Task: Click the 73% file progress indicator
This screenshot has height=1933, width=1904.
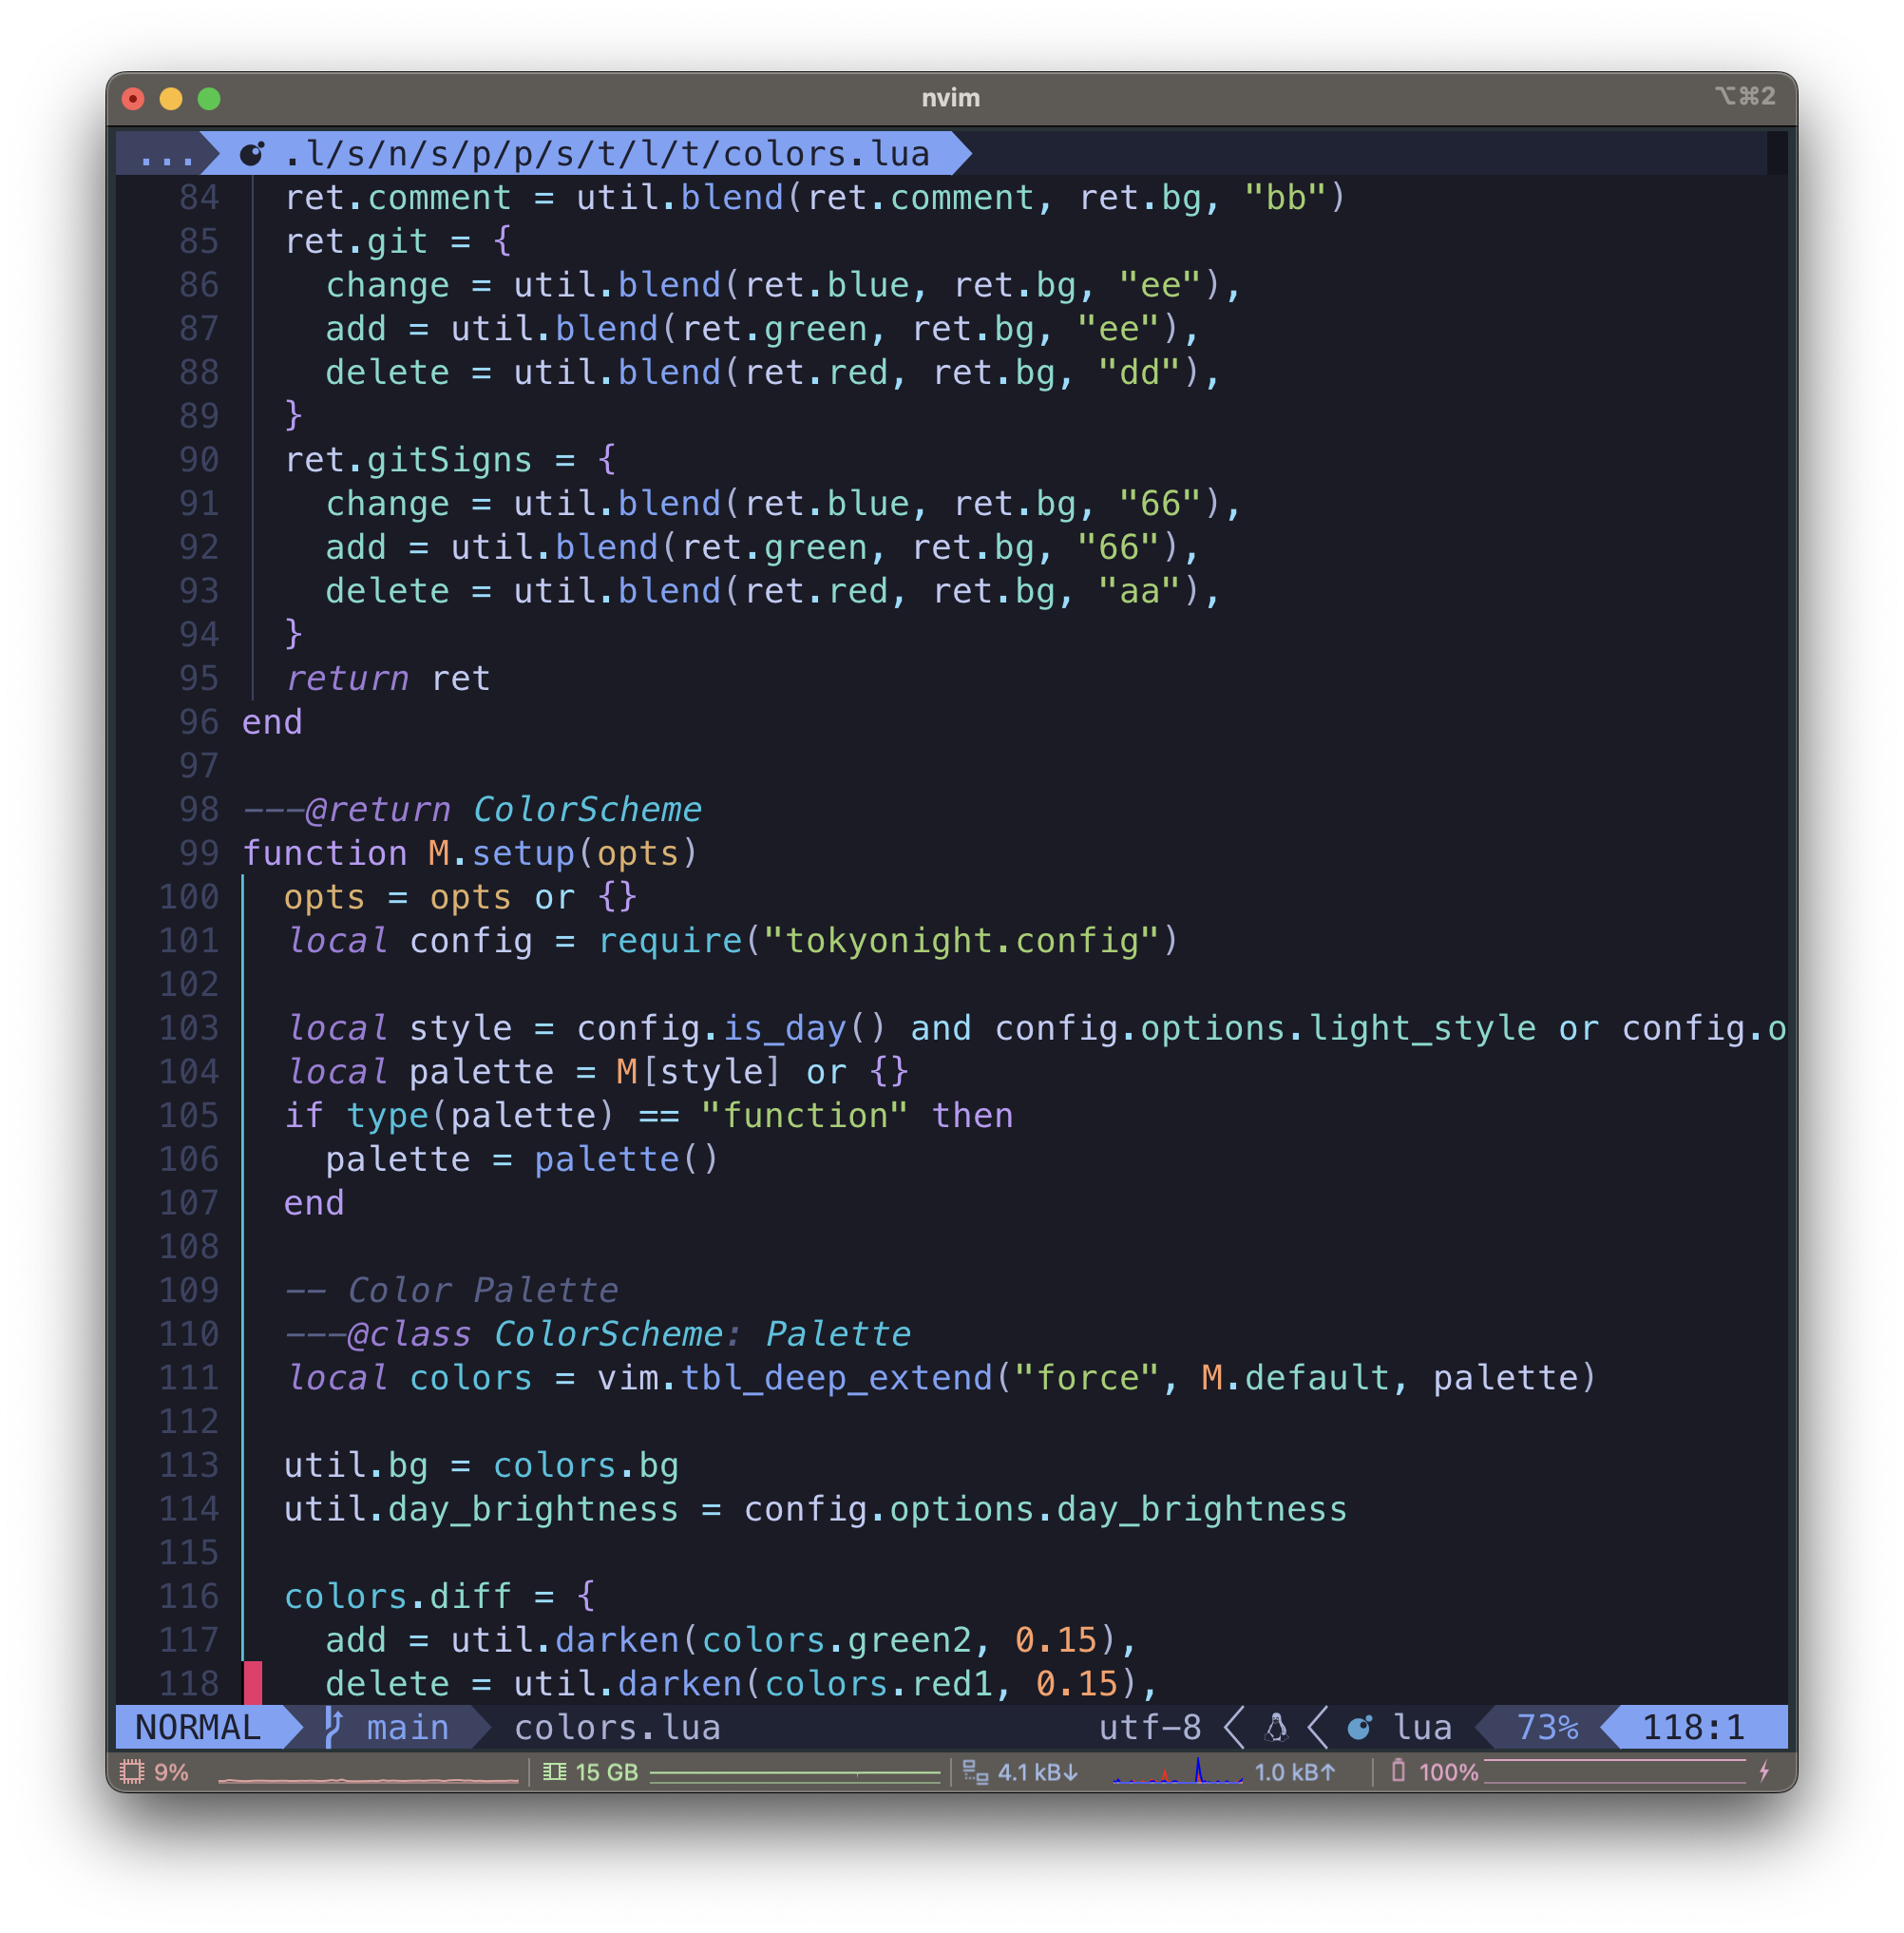Action: click(x=1547, y=1728)
